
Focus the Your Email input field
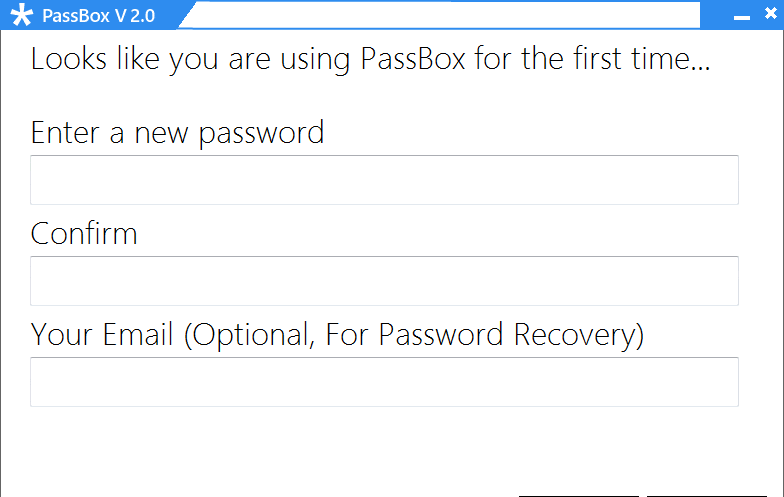[x=384, y=382]
